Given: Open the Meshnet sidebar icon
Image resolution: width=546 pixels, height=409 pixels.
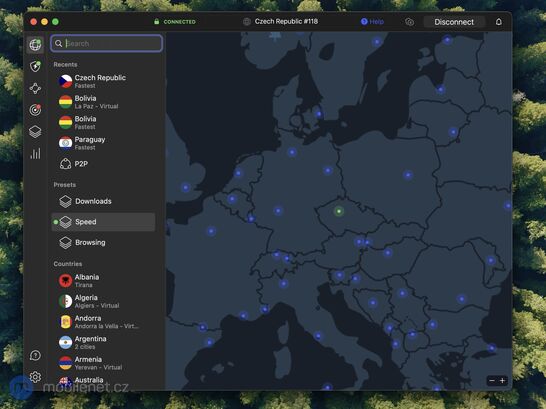Looking at the screenshot, I should pos(35,88).
